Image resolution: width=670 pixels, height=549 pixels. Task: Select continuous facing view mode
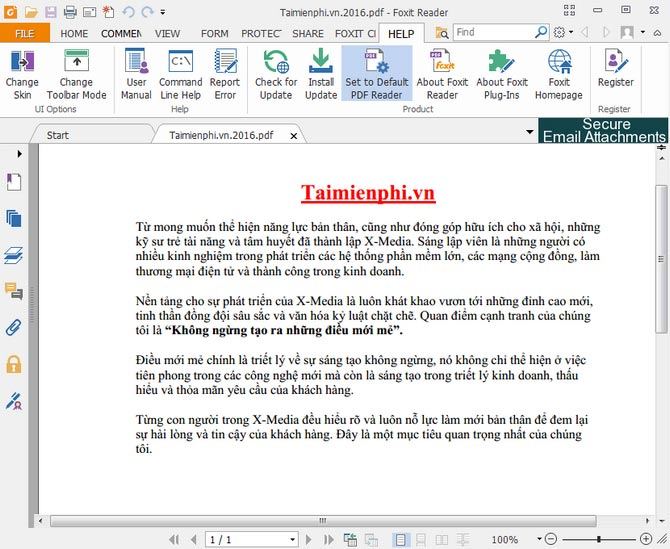pos(462,540)
